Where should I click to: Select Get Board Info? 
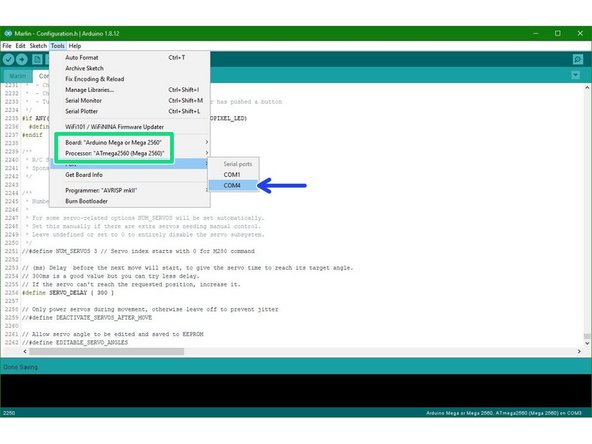click(130, 175)
